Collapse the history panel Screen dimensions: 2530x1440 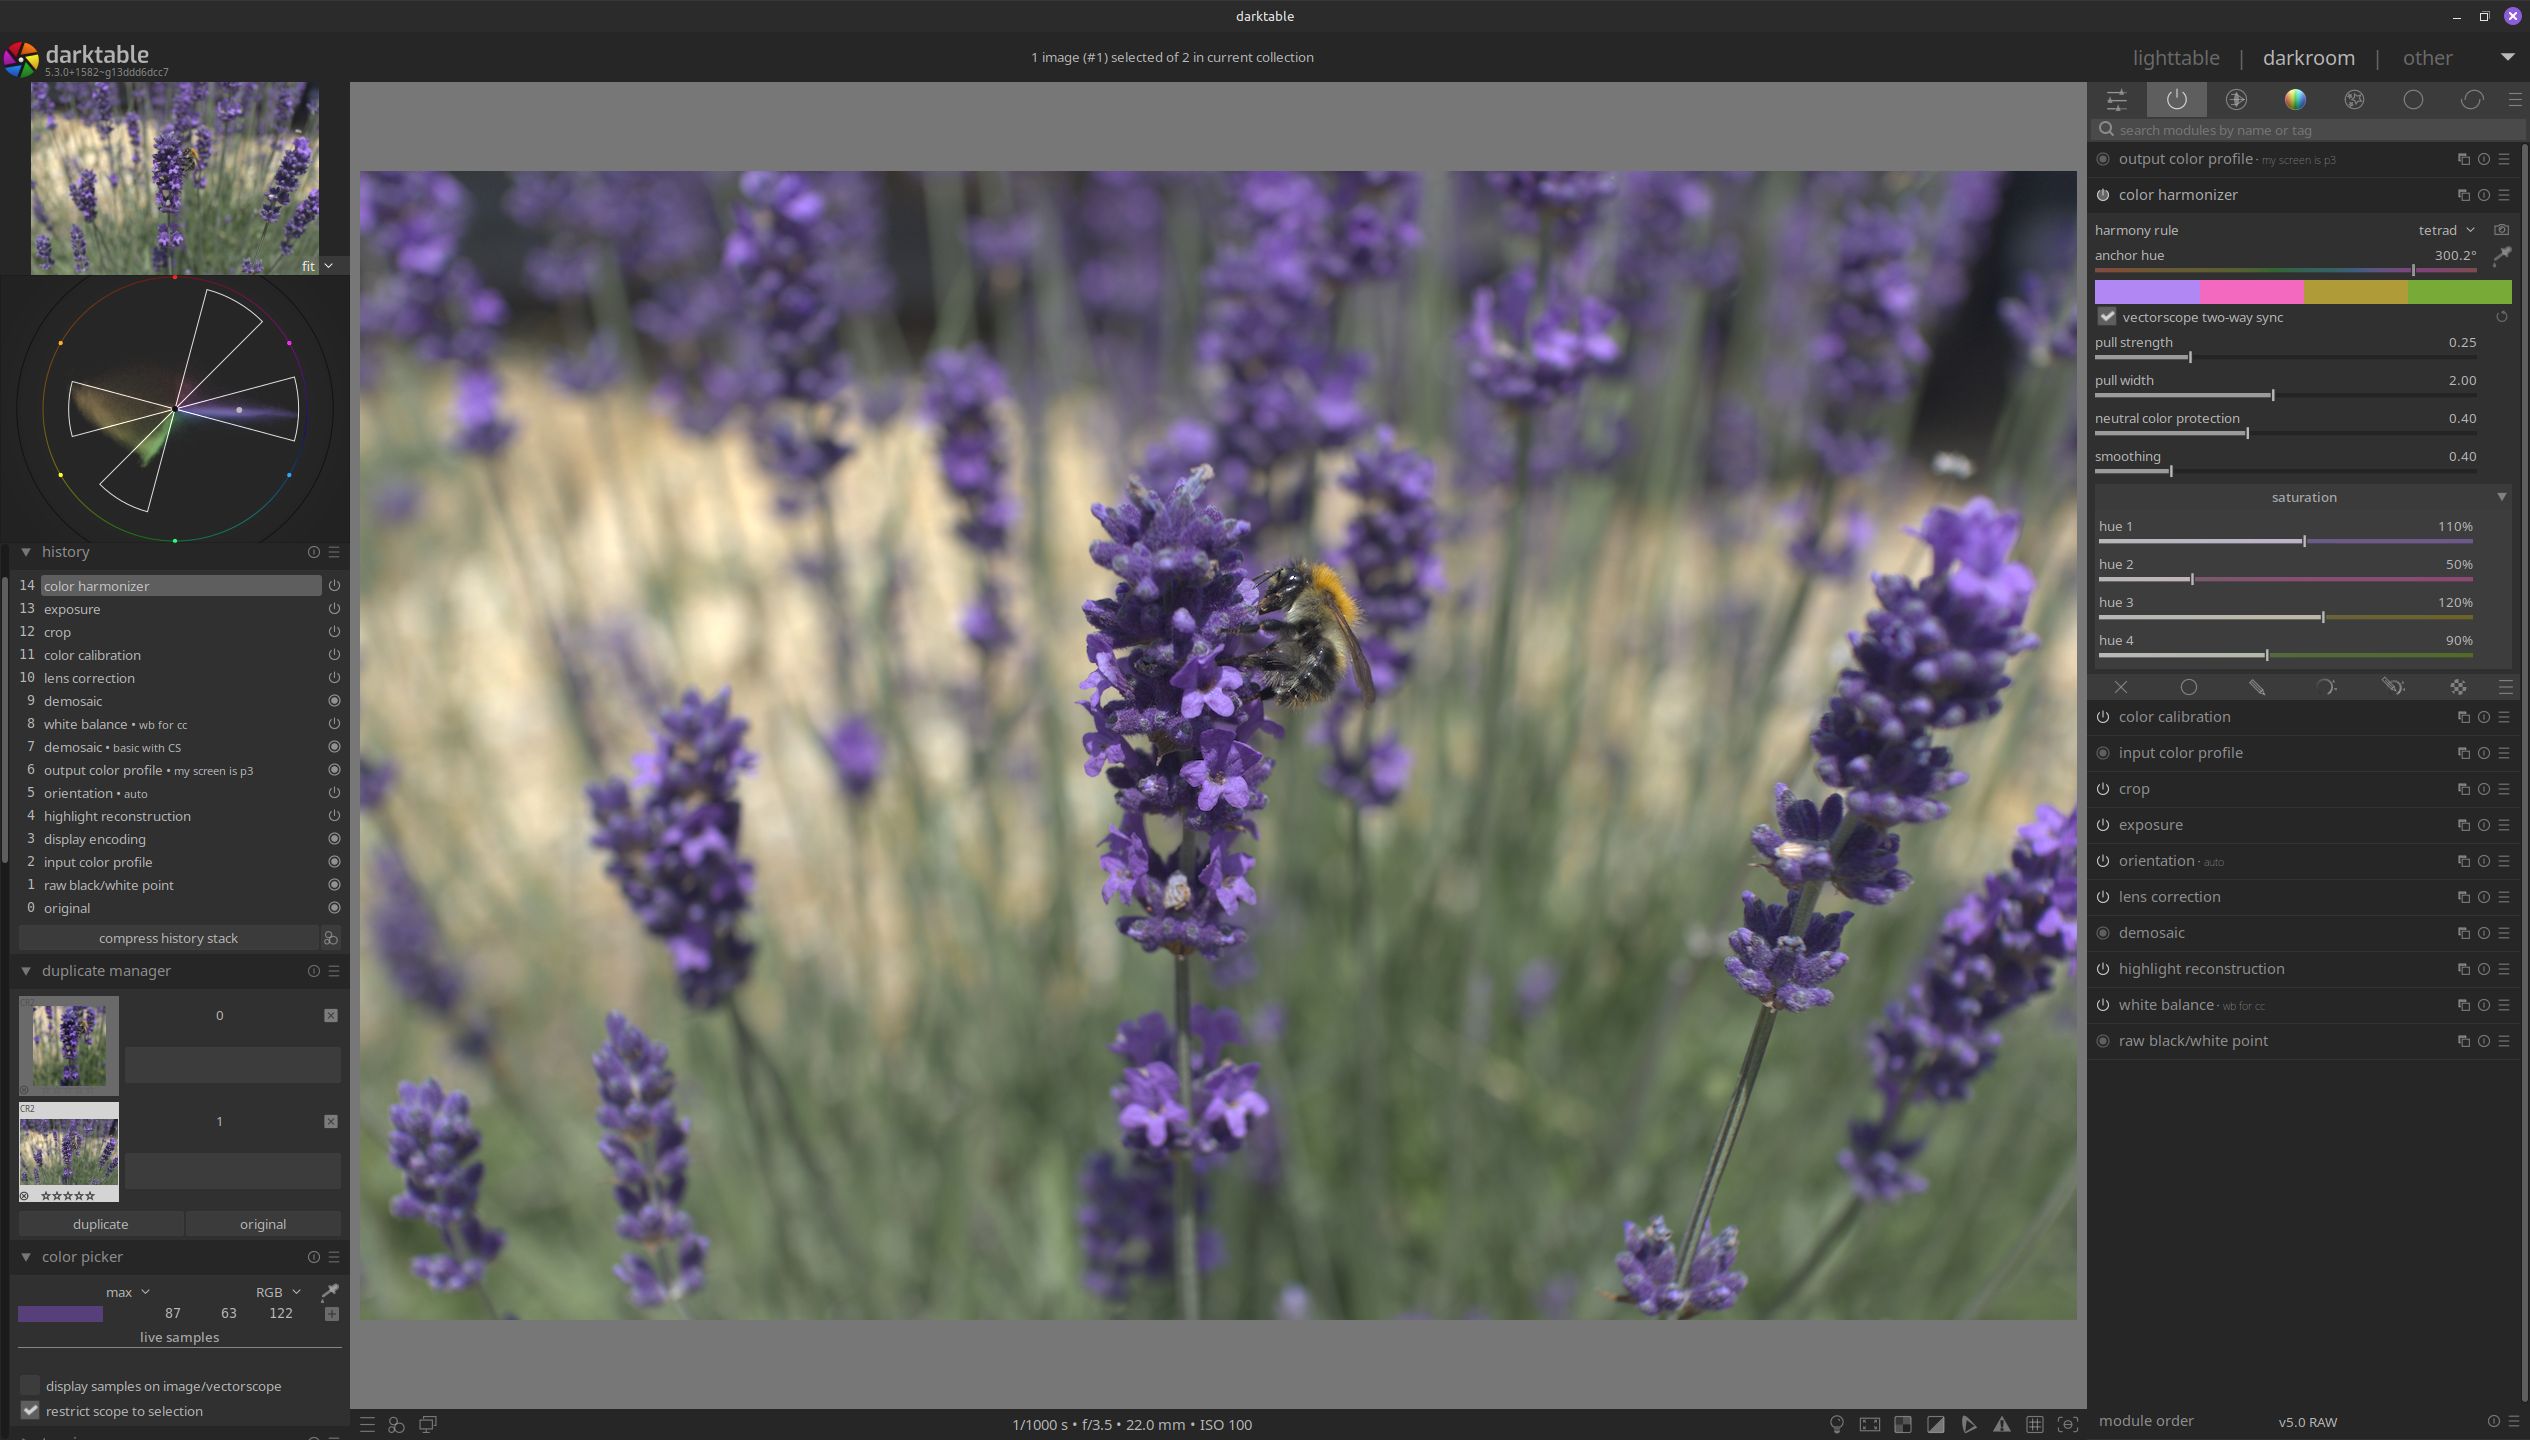coord(26,552)
